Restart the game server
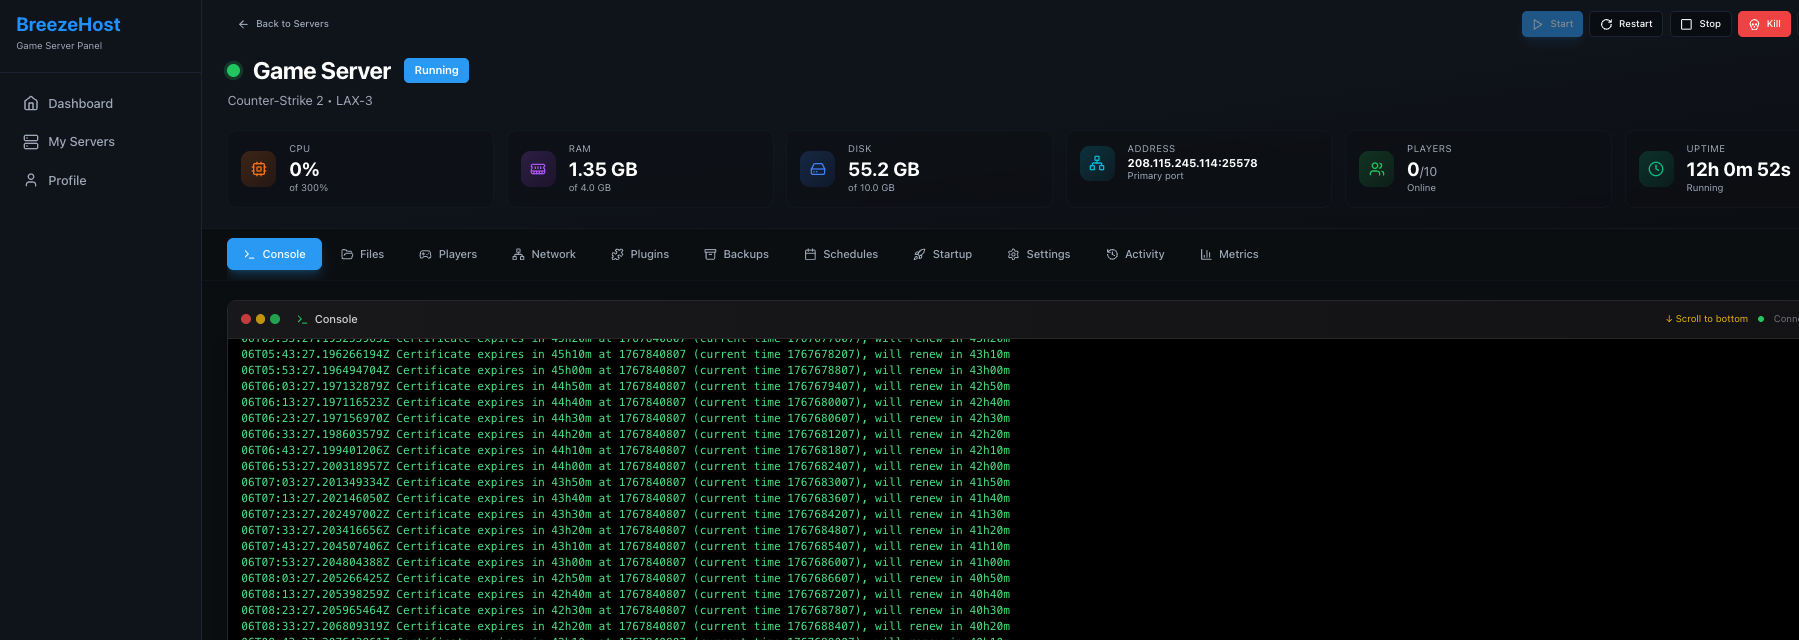 coord(1626,24)
